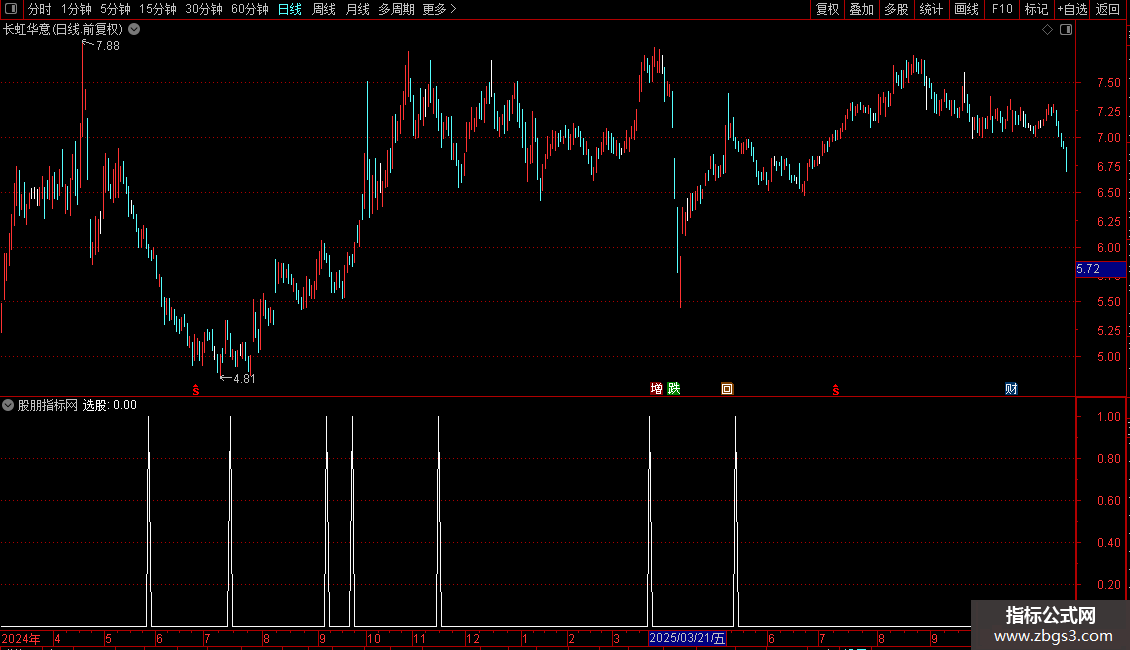This screenshot has width=1130, height=650.
Task: Click 返回 to go back
Action: coord(1108,9)
